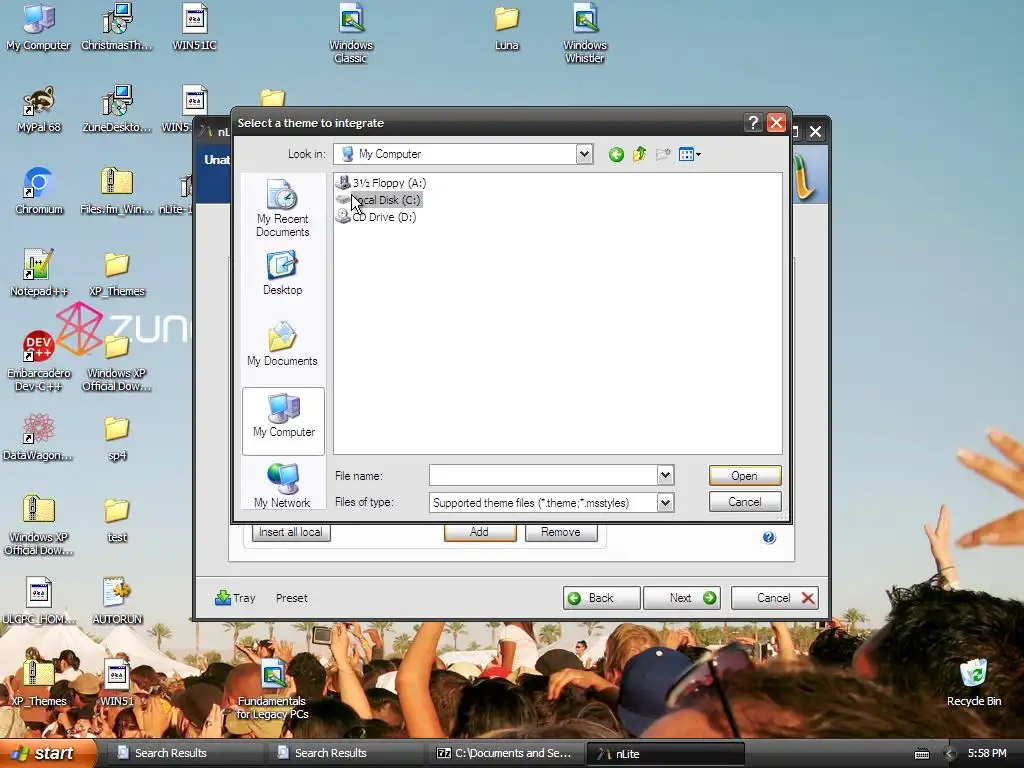Screen dimensions: 1024x768
Task: Open the Recycle Bin
Action: (974, 683)
